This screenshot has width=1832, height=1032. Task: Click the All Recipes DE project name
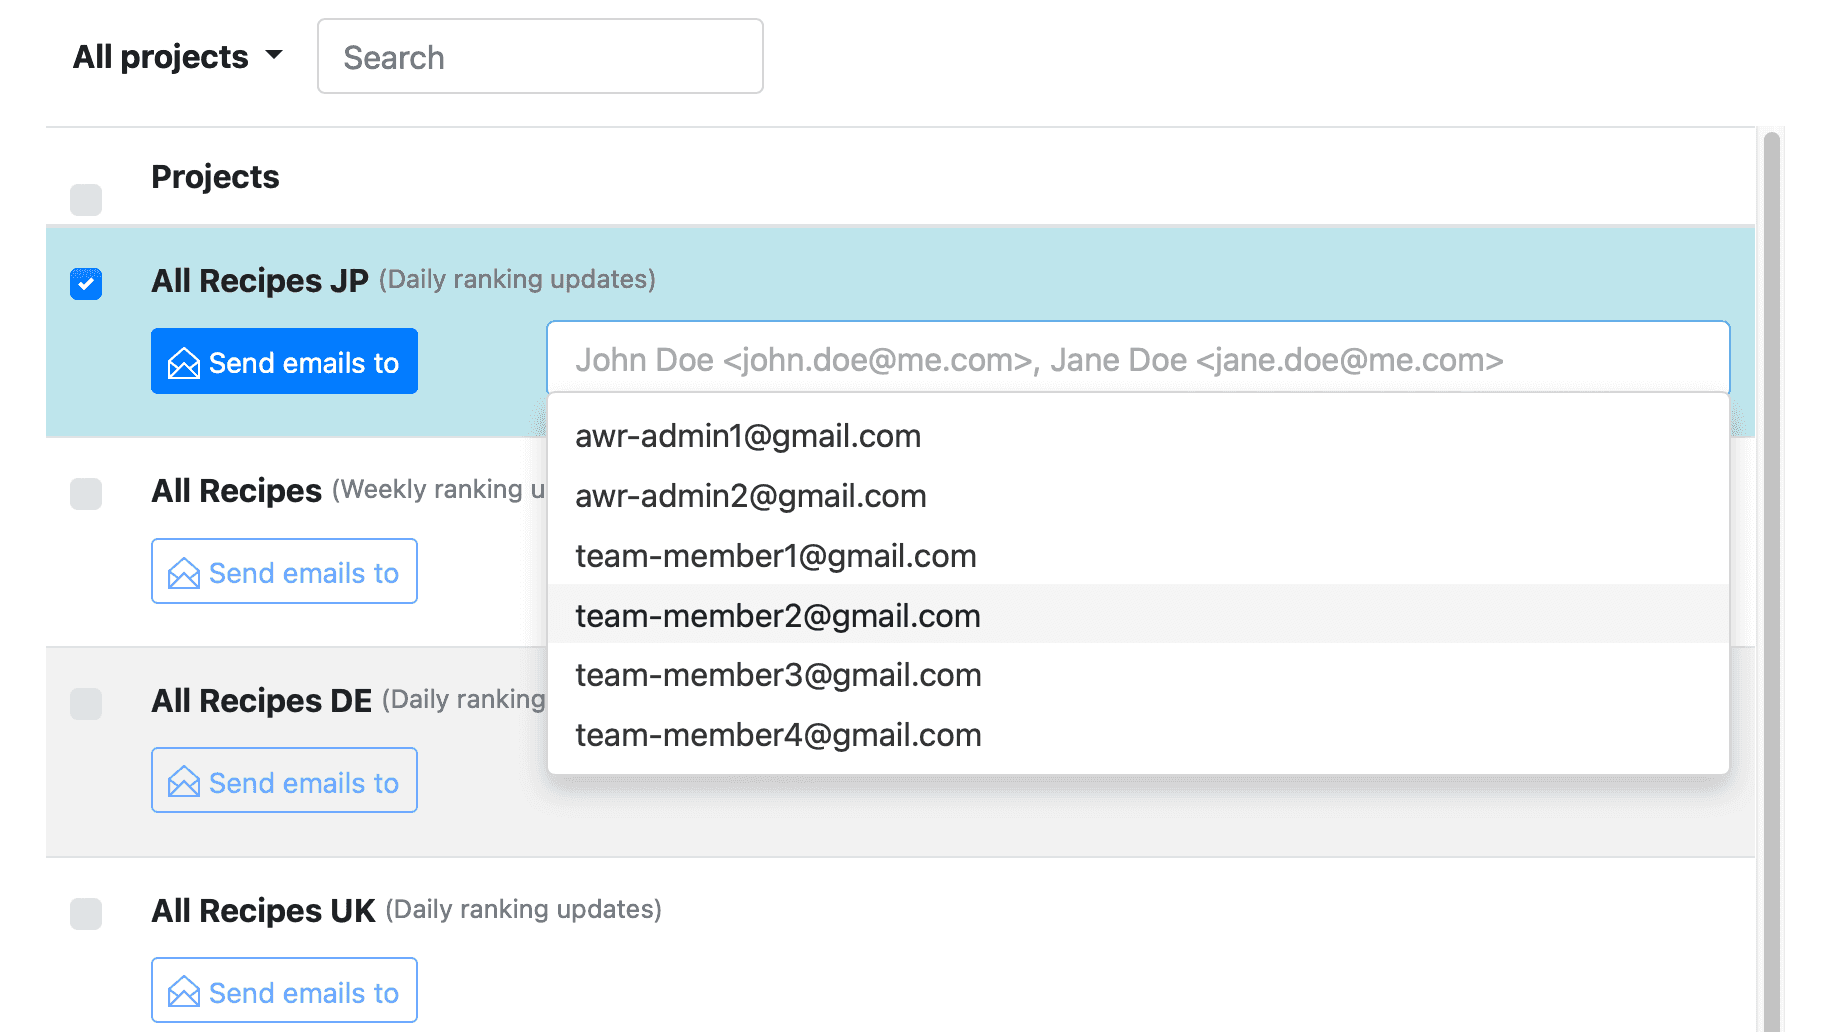pos(262,701)
